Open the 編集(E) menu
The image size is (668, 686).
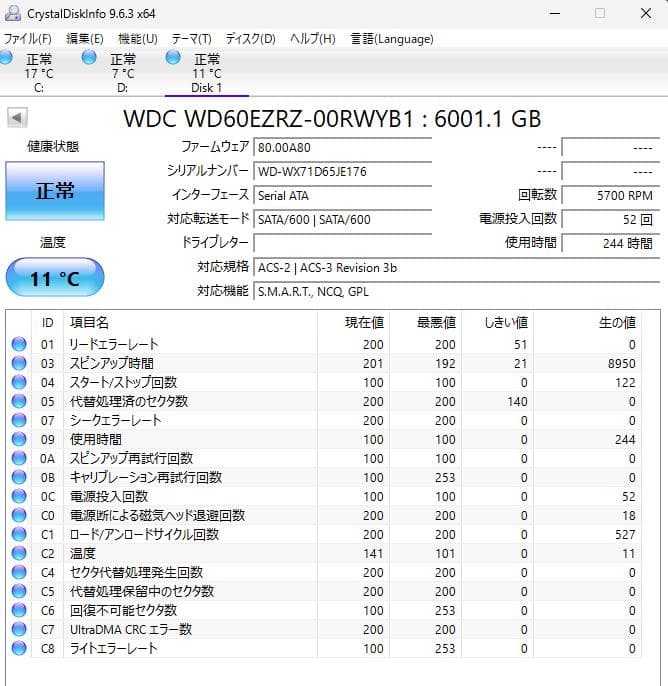[85, 39]
